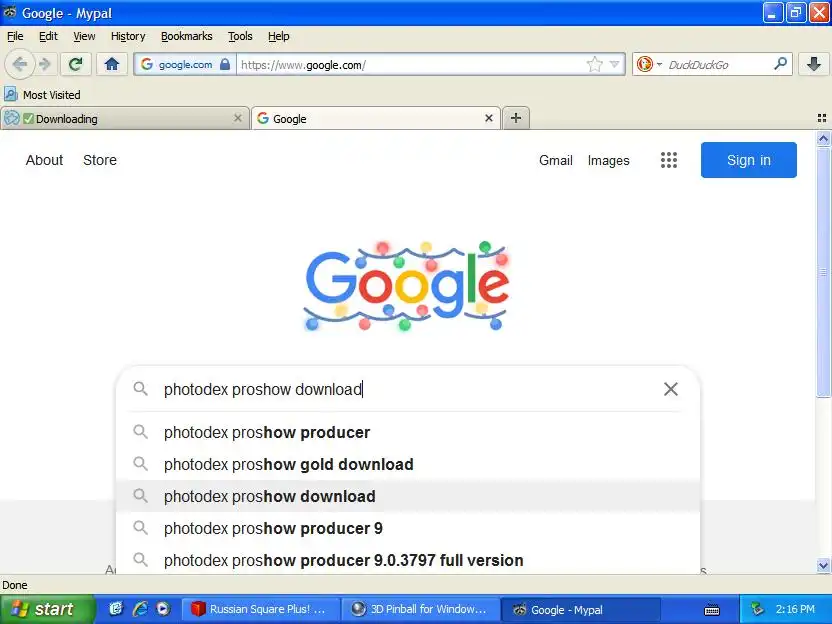
Task: Click the Most Visited bookmarks icon
Action: pyautogui.click(x=11, y=94)
